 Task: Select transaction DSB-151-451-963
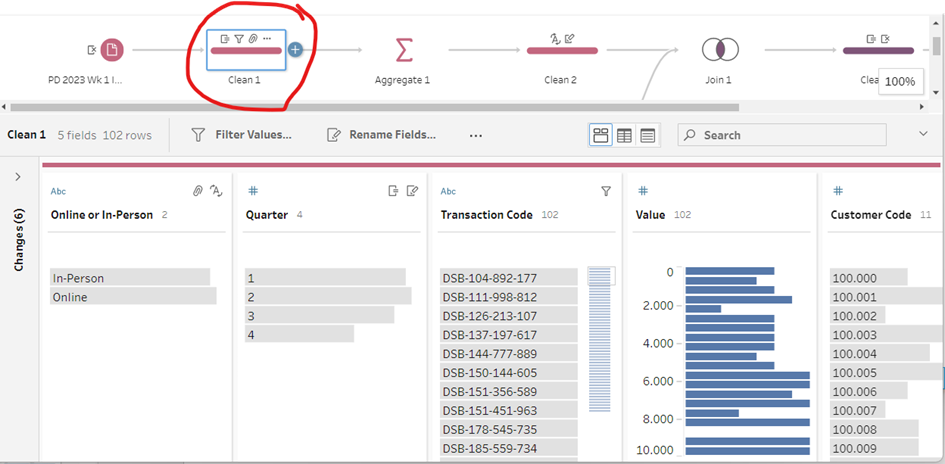(x=509, y=410)
